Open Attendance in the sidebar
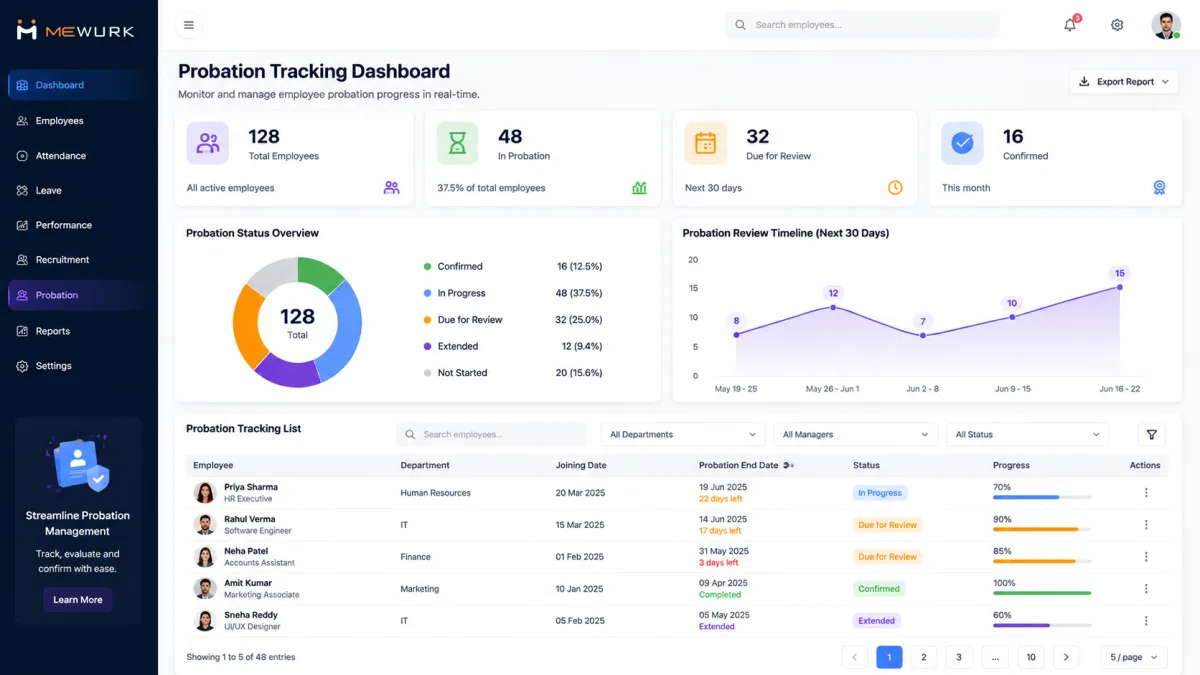Screen dimensions: 1200x675 point(78,156)
